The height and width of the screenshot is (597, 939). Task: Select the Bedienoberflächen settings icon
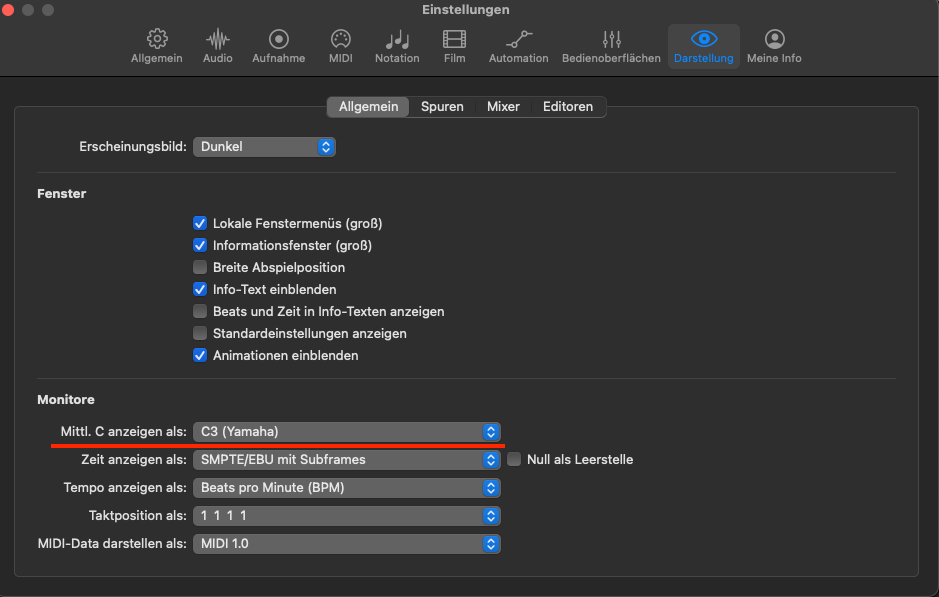[x=611, y=46]
